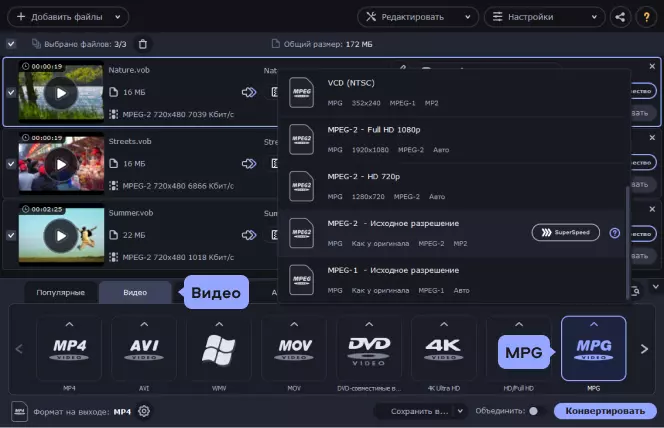This screenshot has width=664, height=428.
Task: Remove the Streets.vob file with X
Action: pos(652,138)
